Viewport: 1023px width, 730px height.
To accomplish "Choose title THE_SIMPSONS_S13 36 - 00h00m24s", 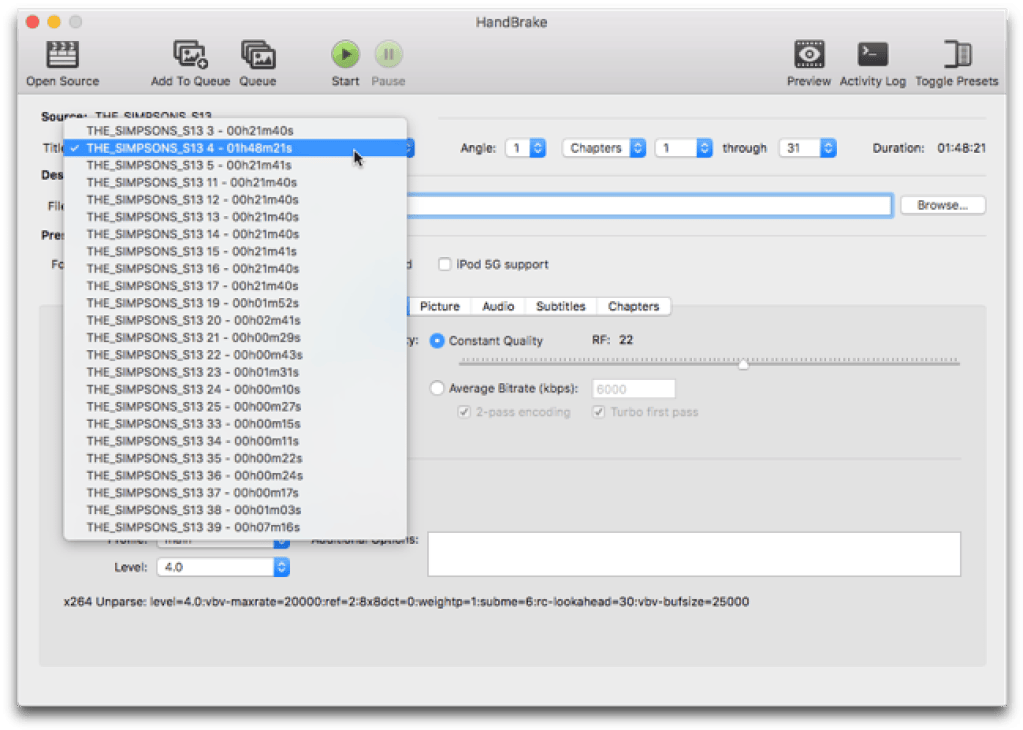I will coord(235,476).
